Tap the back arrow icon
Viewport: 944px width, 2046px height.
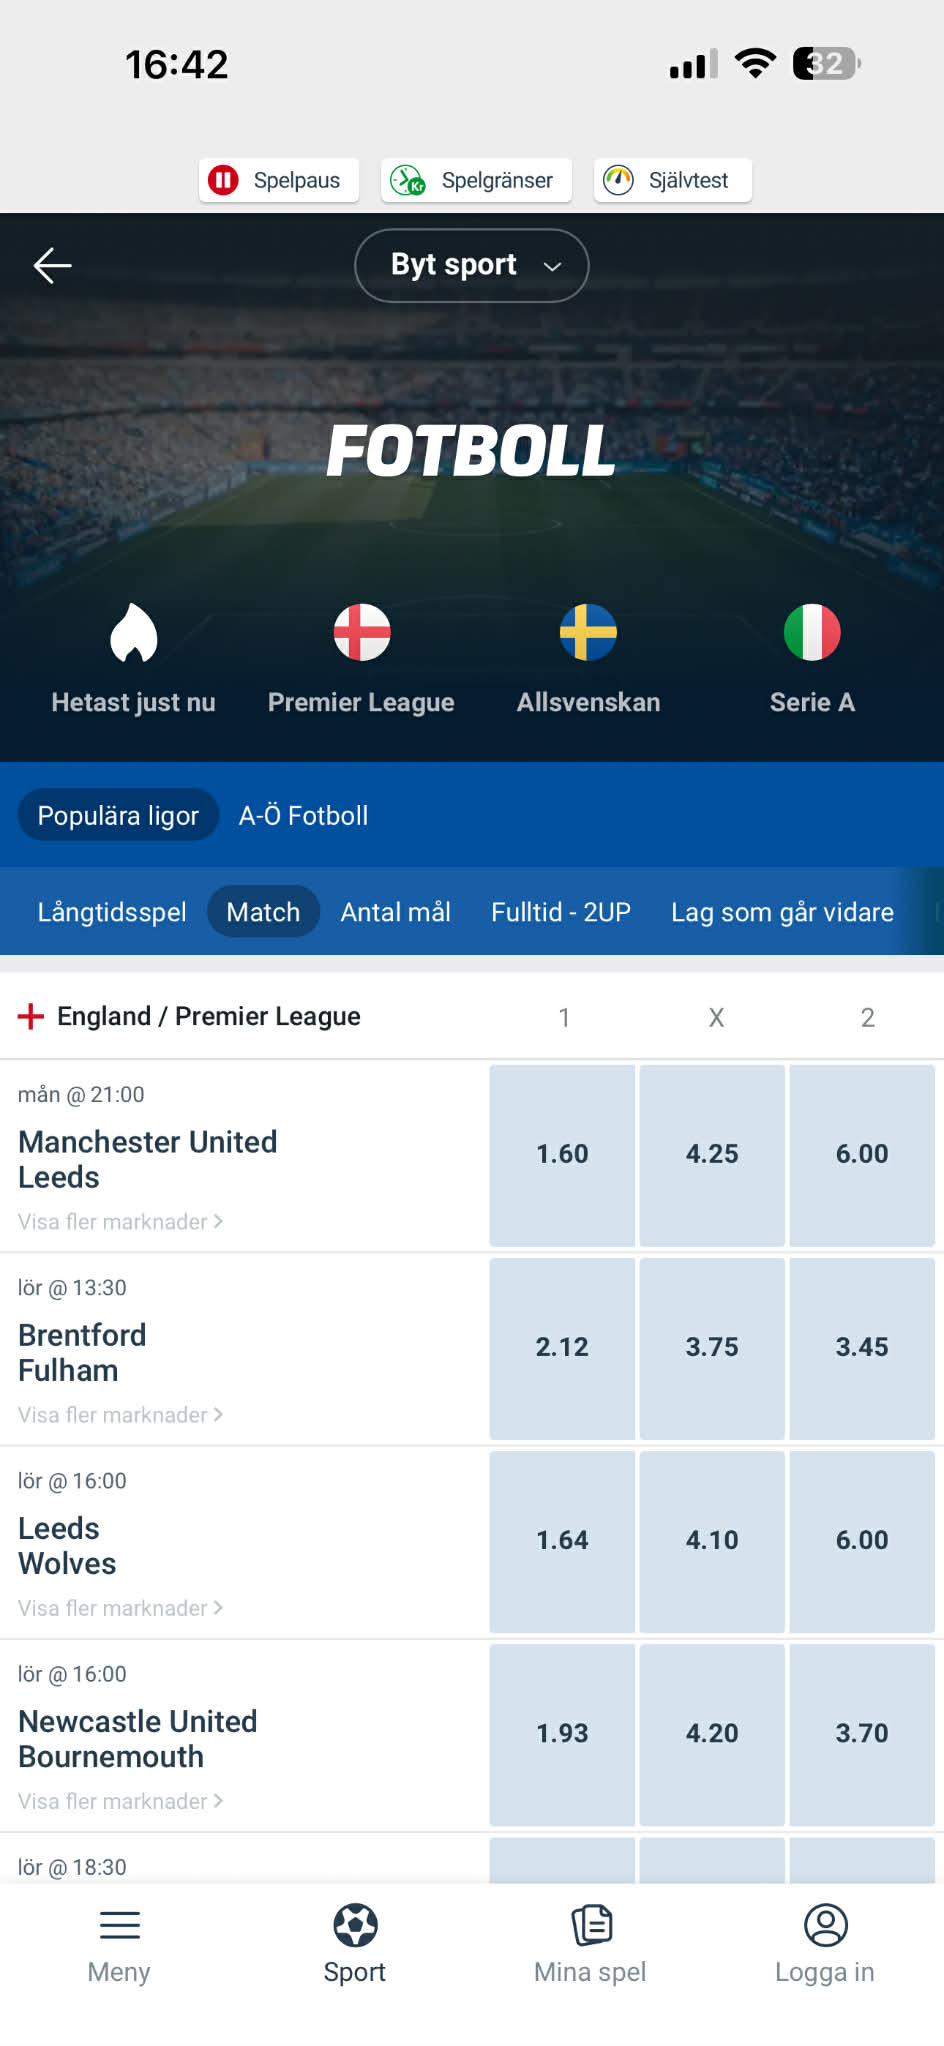52,265
